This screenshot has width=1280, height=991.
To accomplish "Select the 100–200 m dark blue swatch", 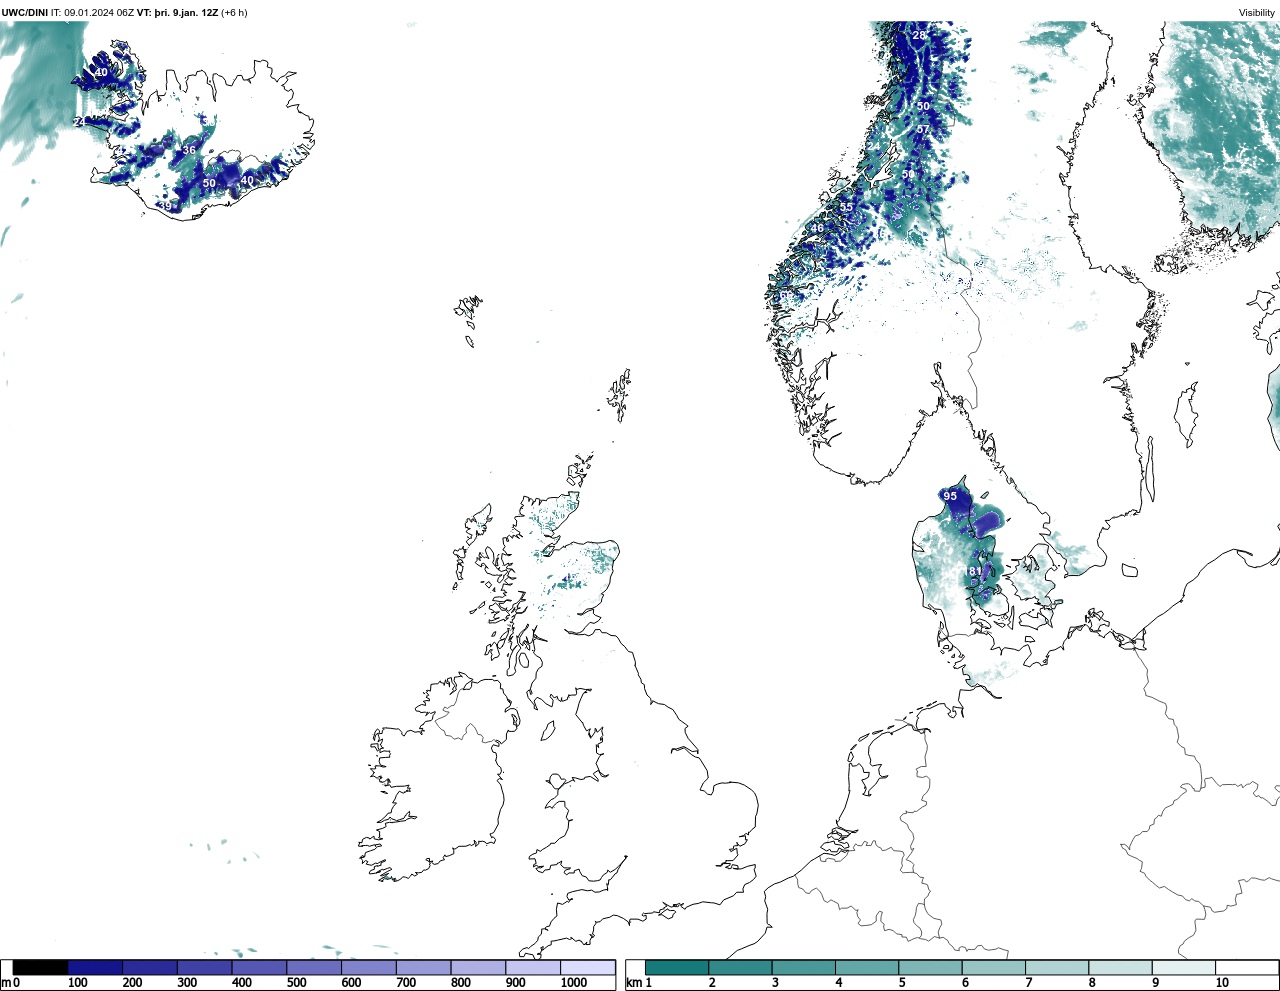I will coord(95,968).
